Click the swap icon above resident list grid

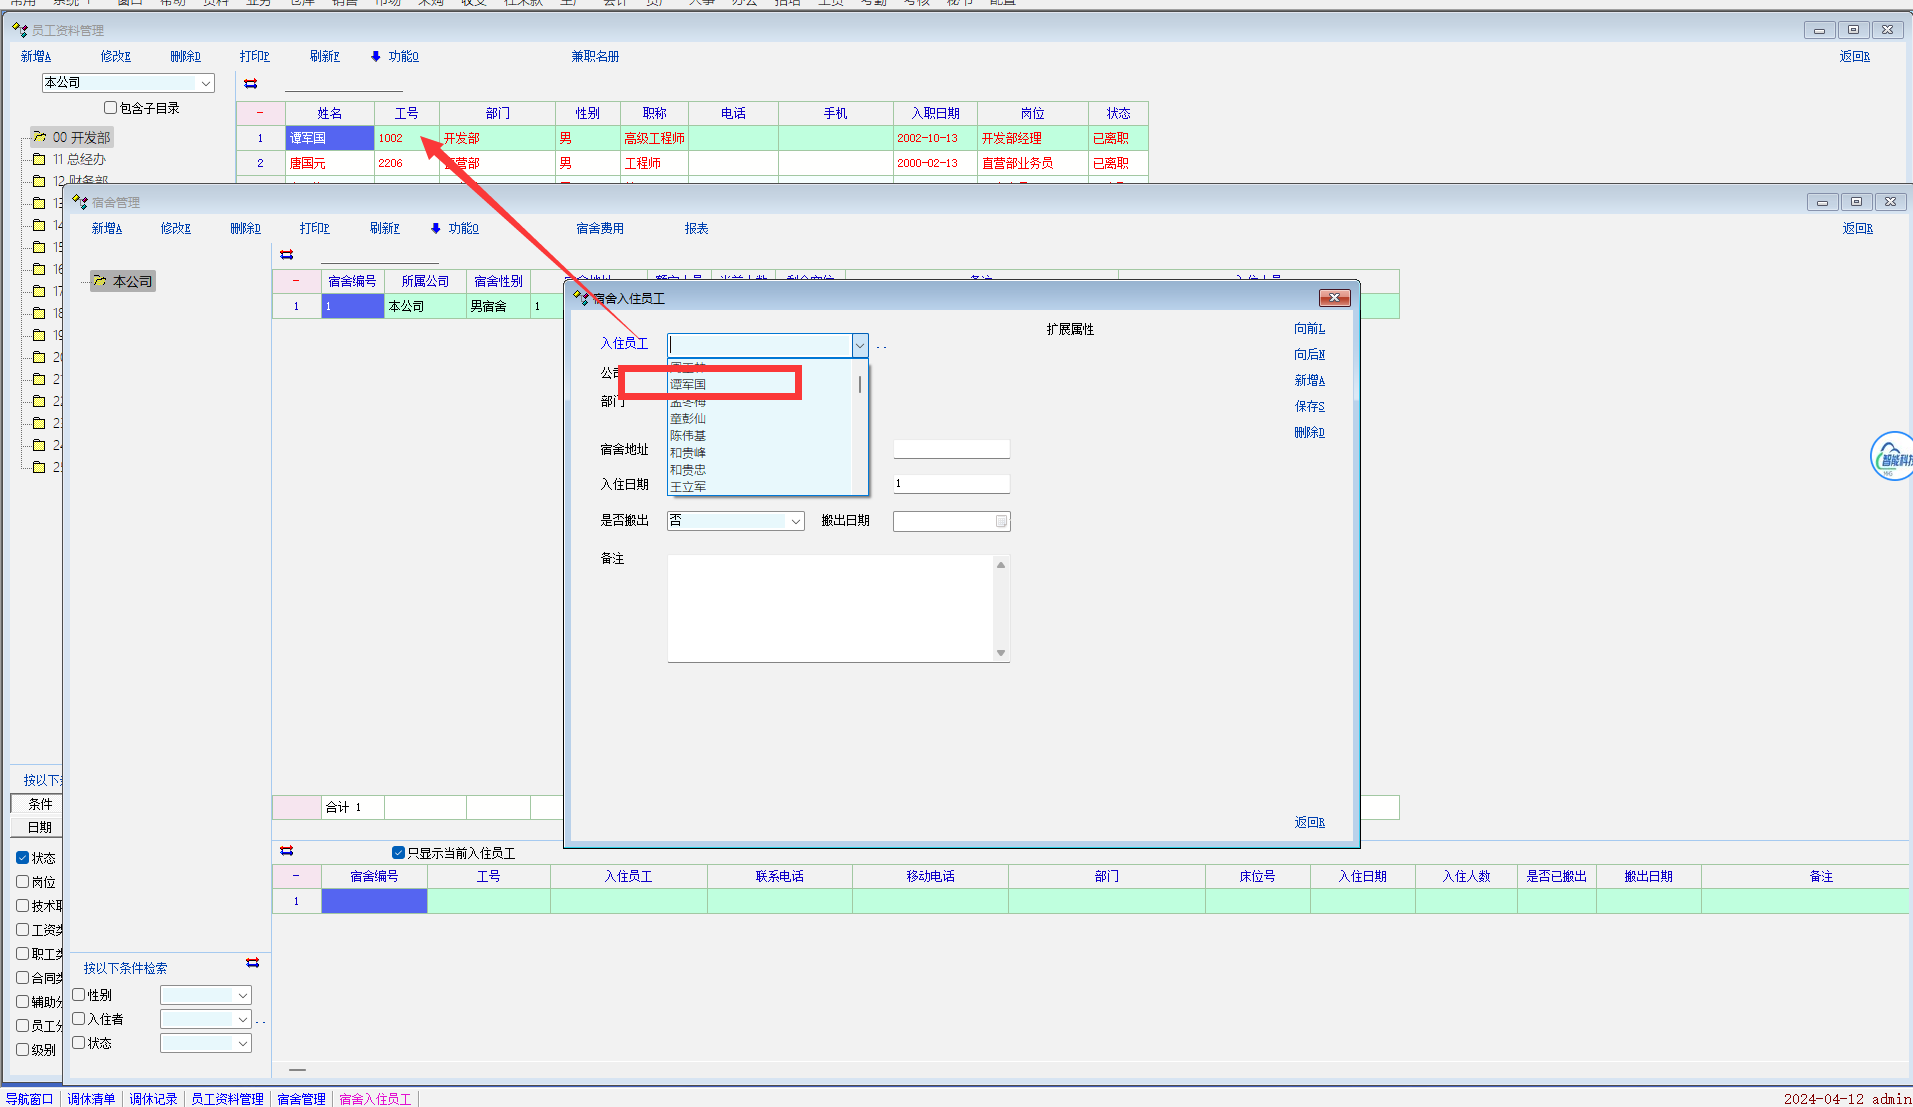click(x=287, y=851)
